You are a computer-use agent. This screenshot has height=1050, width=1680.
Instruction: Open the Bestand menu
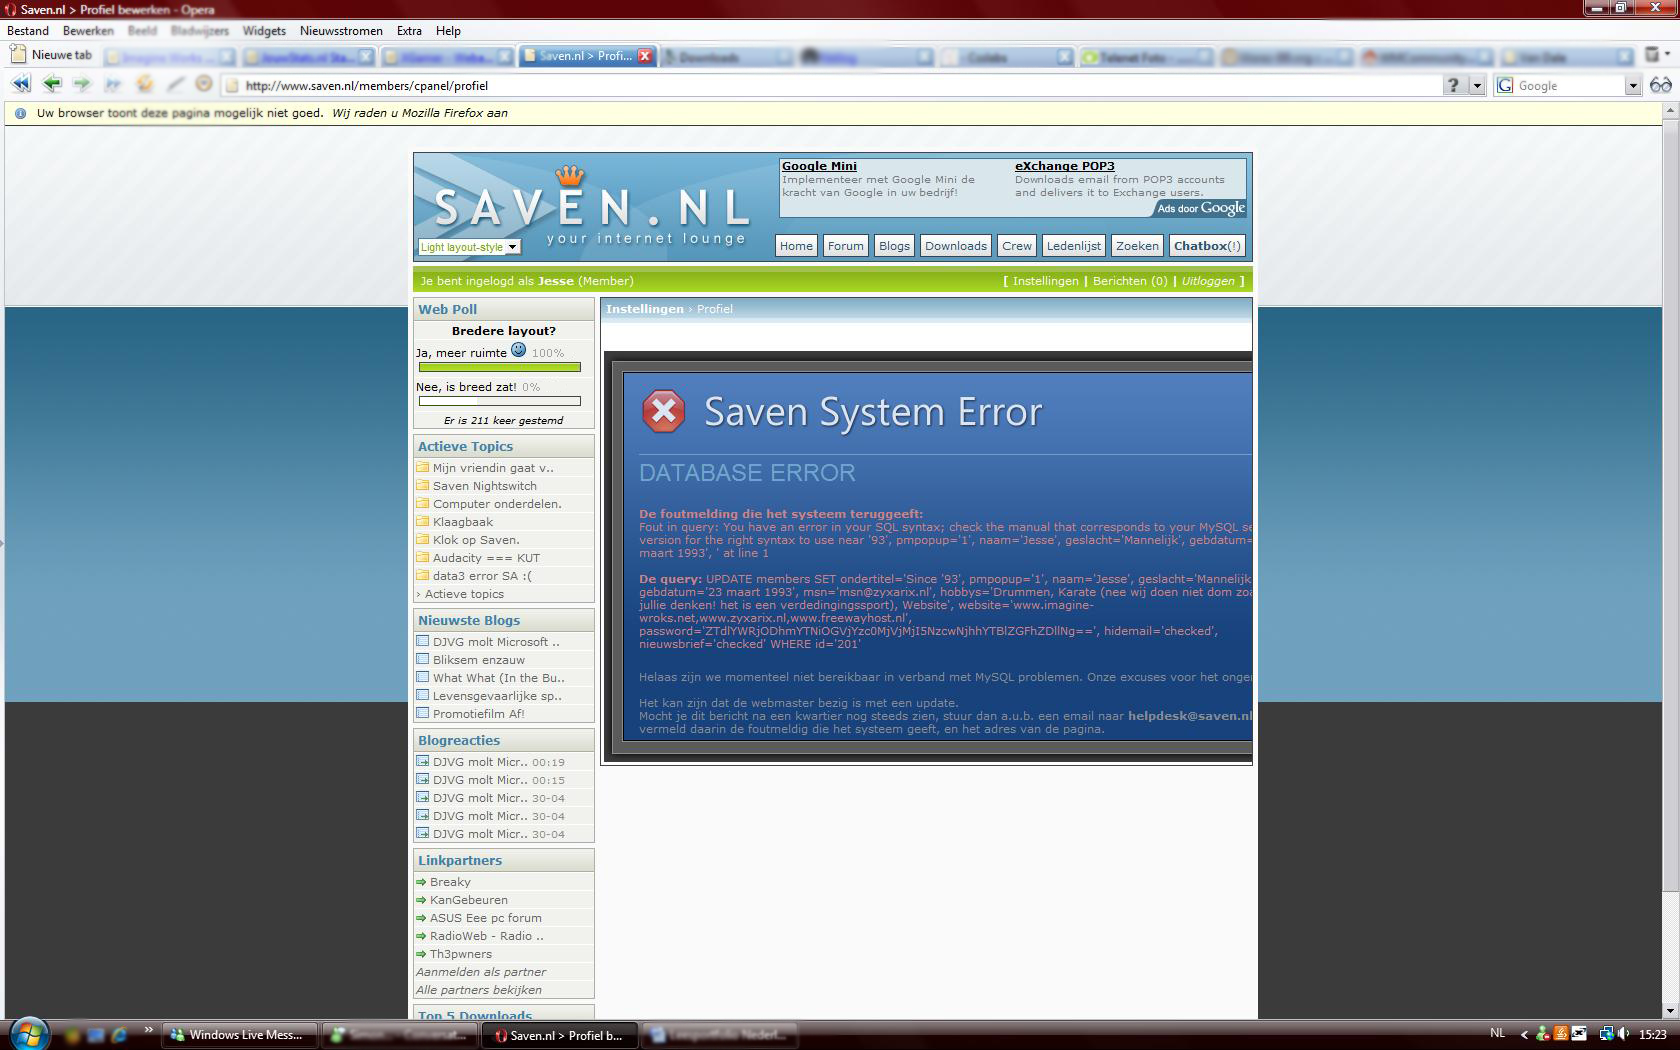click(x=28, y=31)
